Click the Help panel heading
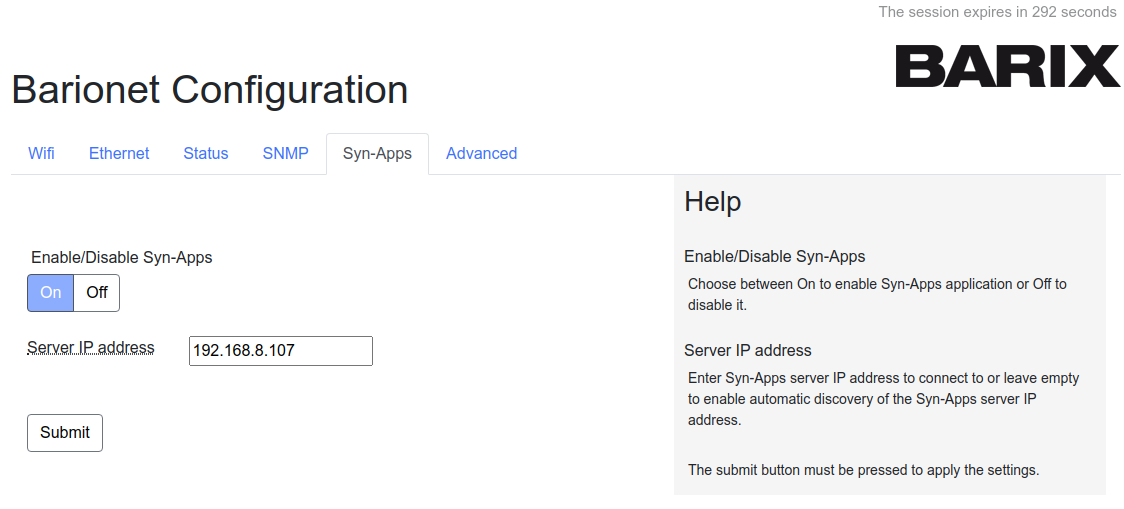Viewport: 1124px width, 509px height. click(712, 202)
